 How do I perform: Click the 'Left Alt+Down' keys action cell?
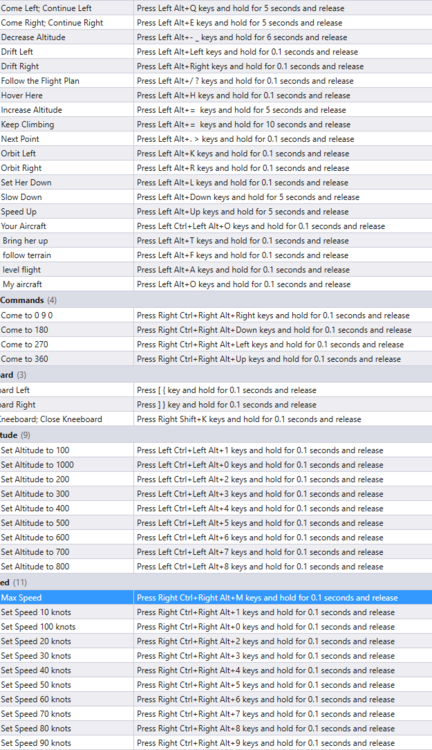coord(283,197)
